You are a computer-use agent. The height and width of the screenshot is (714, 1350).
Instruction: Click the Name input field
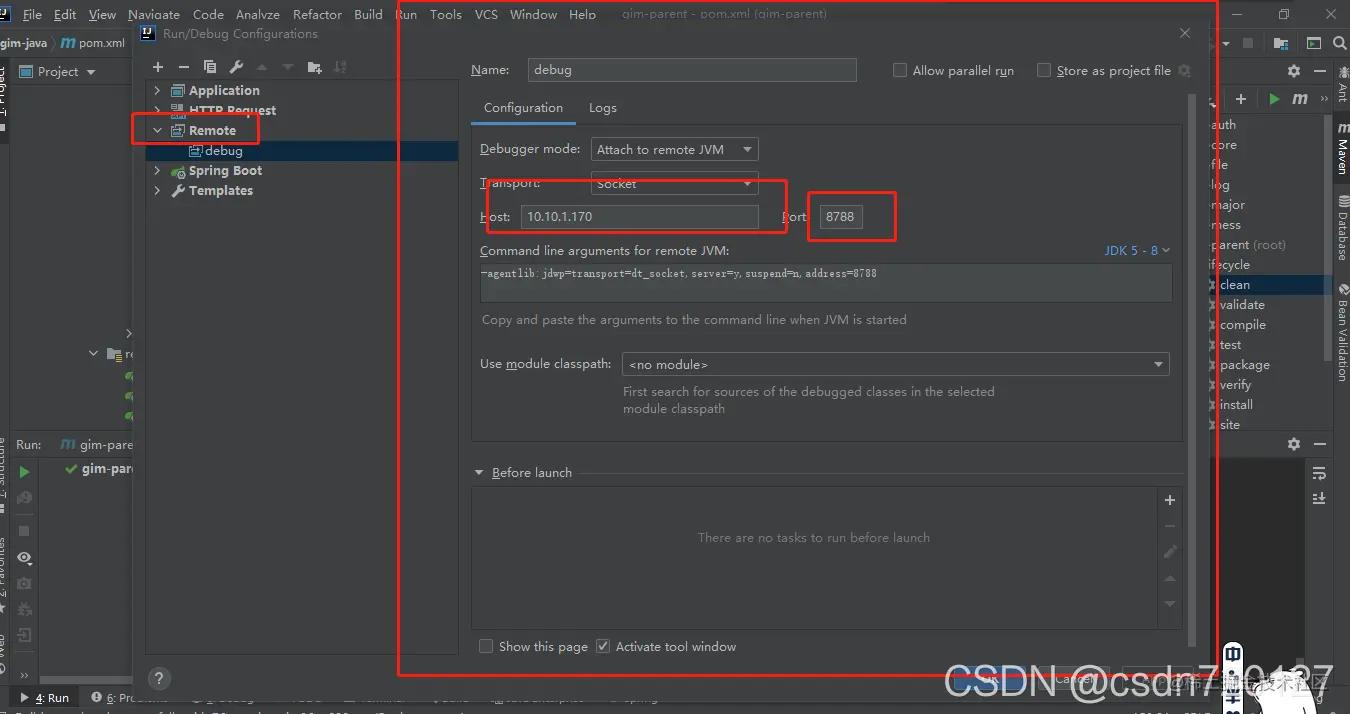(x=692, y=70)
